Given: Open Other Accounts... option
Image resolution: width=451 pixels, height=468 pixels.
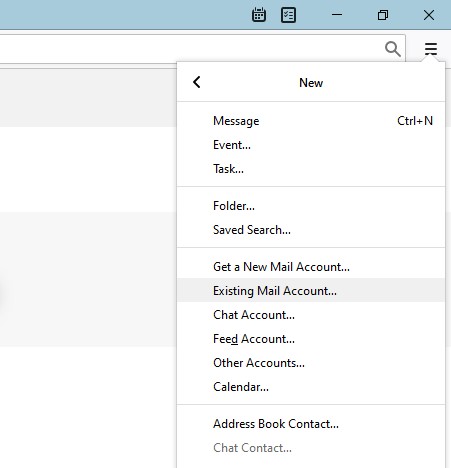Looking at the screenshot, I should (x=311, y=363).
